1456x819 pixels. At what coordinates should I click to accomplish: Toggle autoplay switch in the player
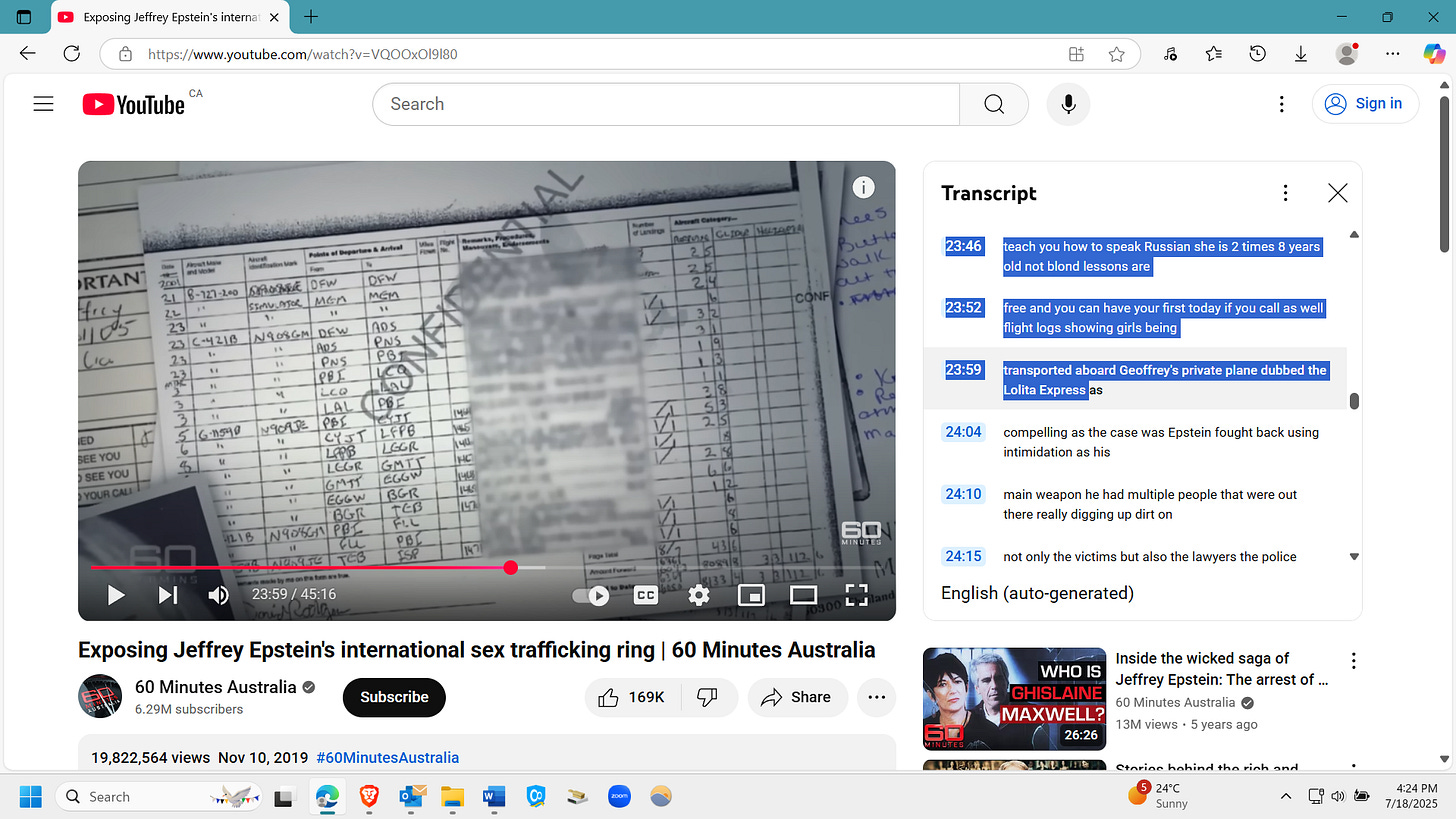point(592,595)
